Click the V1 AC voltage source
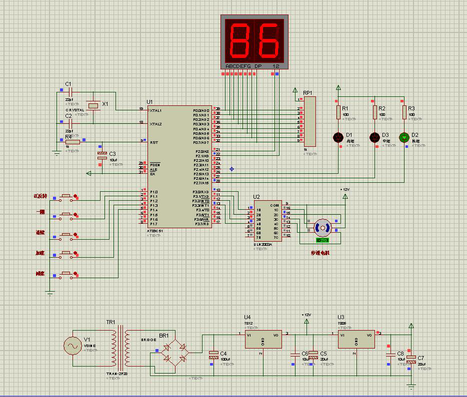 73,346
